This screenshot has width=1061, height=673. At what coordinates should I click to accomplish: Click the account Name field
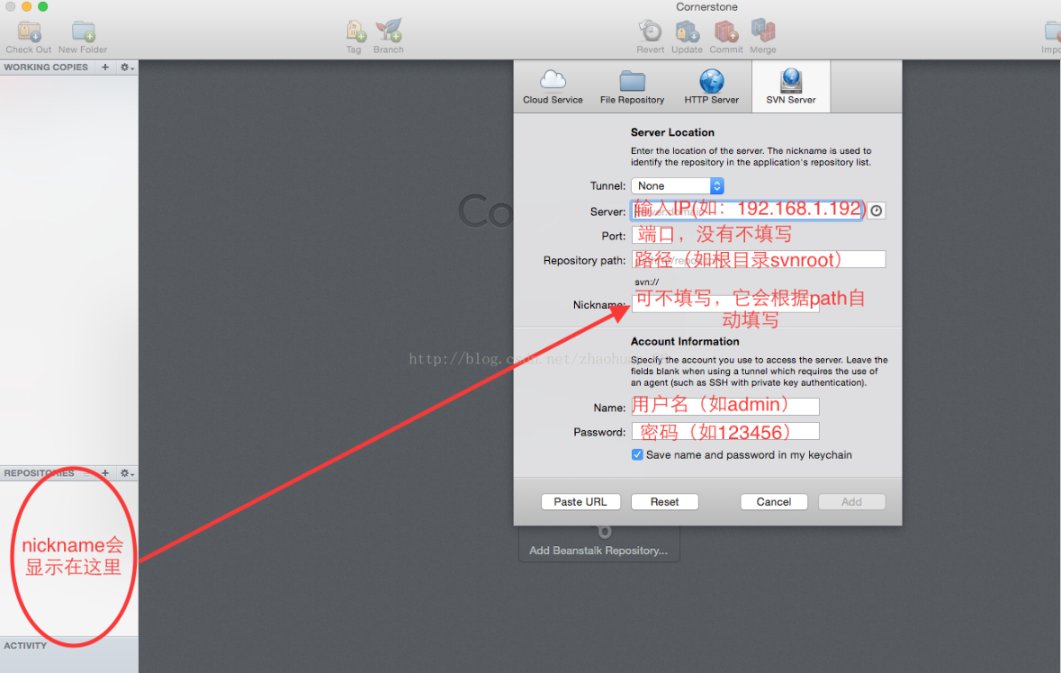click(725, 407)
